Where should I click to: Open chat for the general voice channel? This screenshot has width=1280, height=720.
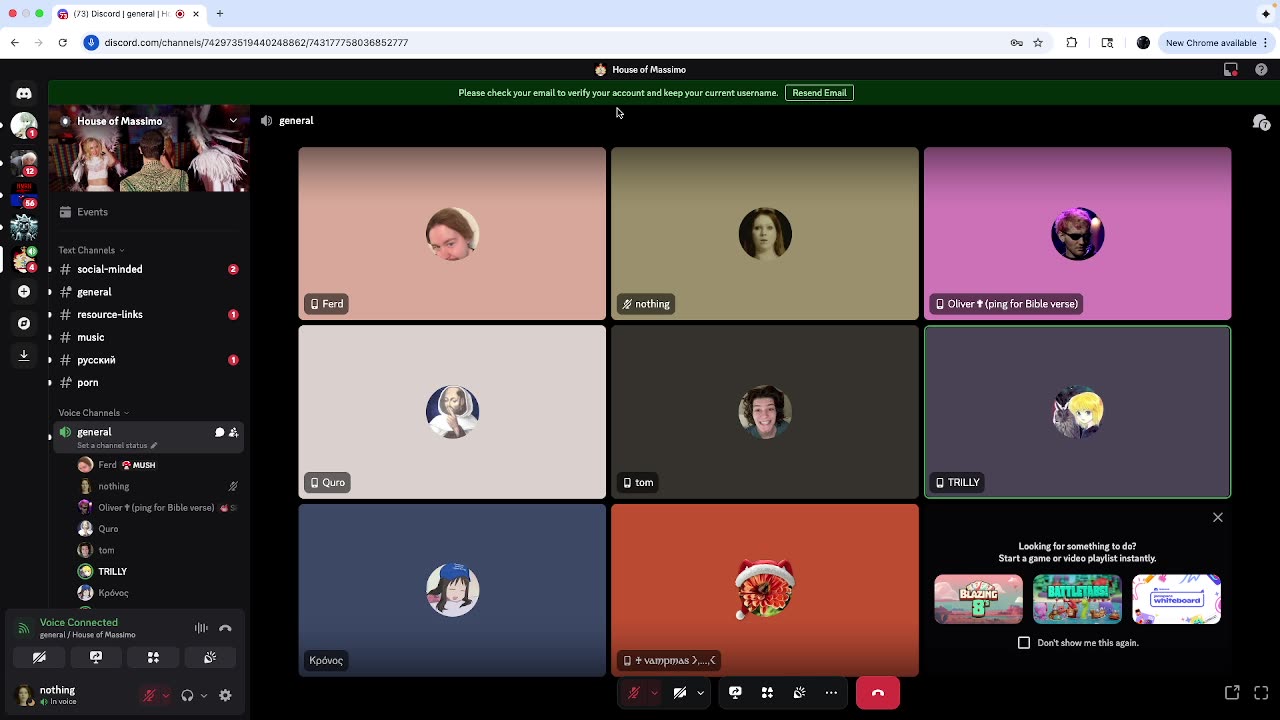pos(219,432)
